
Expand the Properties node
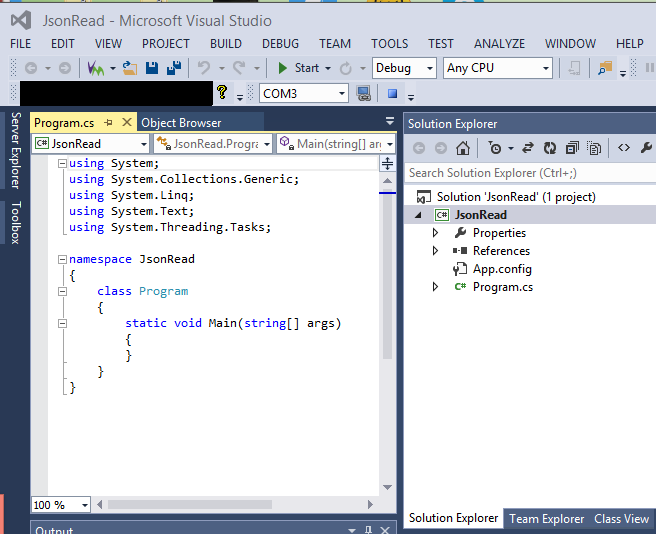point(435,233)
